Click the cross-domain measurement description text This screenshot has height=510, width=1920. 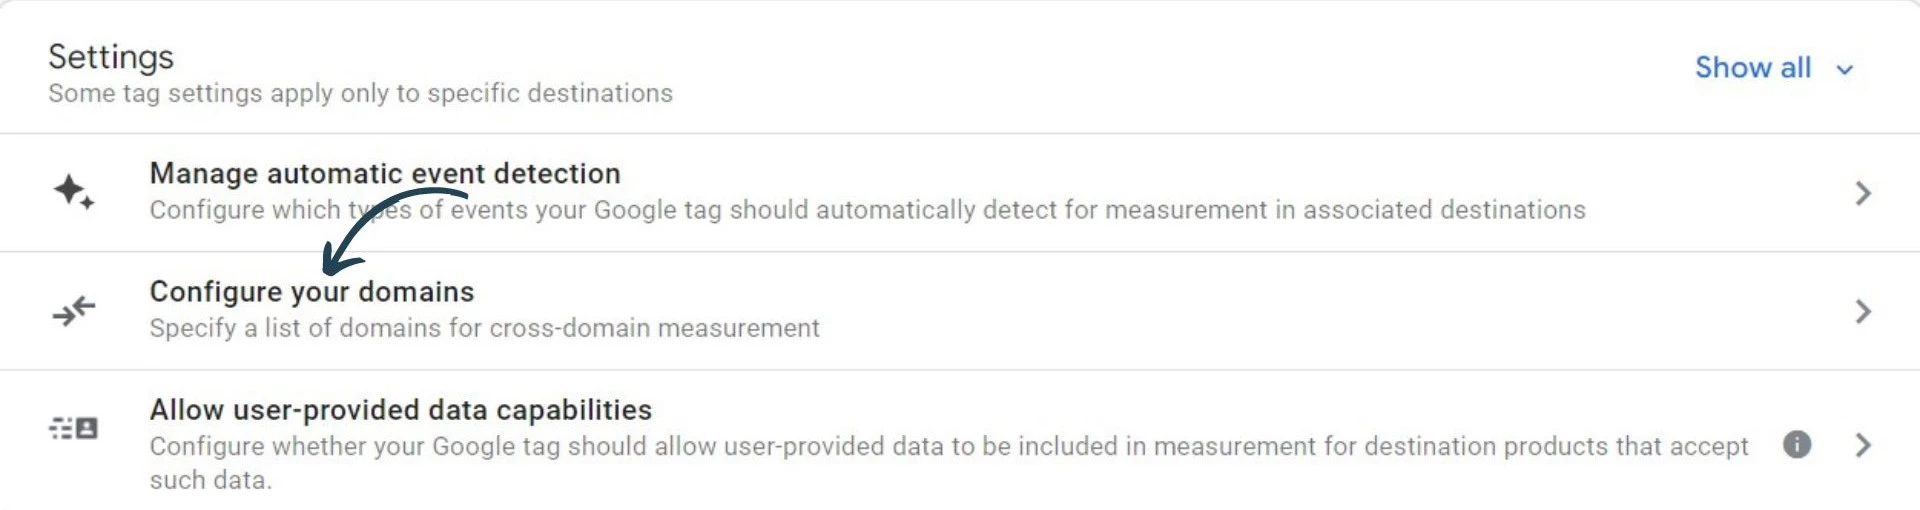[x=484, y=328]
